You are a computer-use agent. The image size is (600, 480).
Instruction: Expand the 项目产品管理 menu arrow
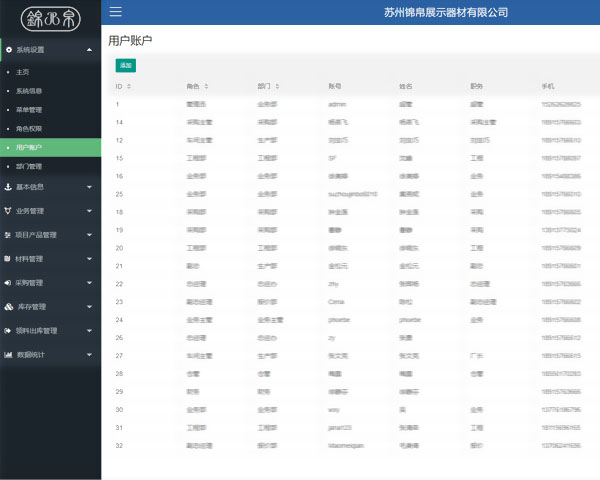tap(90, 235)
